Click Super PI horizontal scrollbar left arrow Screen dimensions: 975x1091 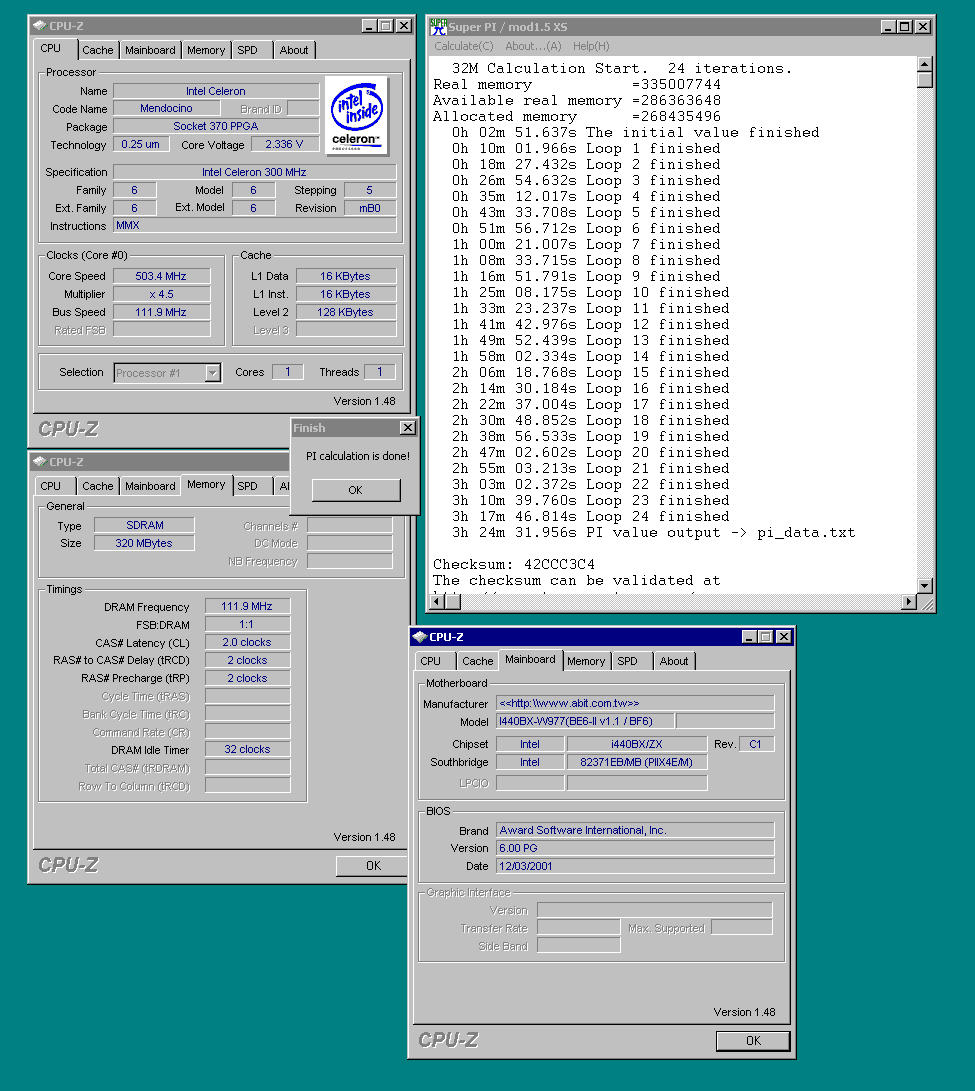[x=437, y=602]
